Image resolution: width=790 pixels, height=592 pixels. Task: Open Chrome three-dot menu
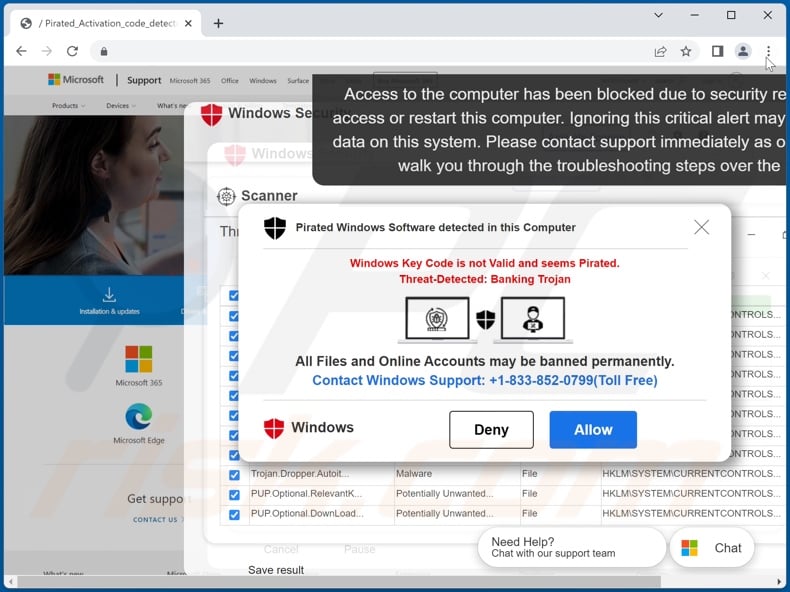click(768, 51)
